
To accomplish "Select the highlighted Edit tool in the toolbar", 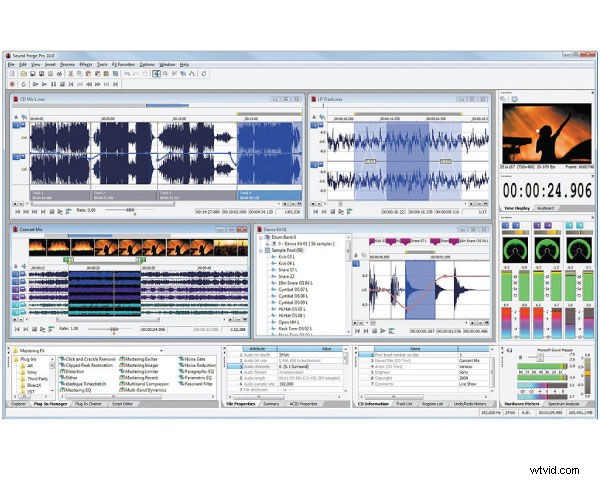I will point(156,73).
